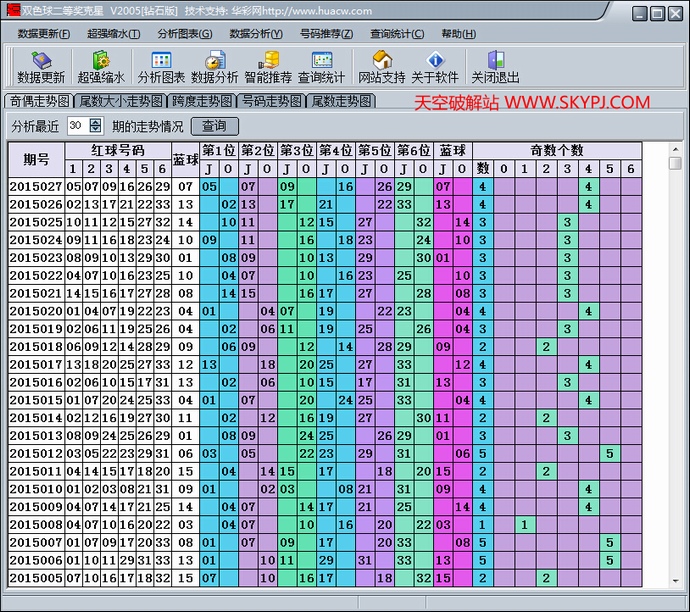Click the 关闭退出 toolbar icon

point(495,67)
